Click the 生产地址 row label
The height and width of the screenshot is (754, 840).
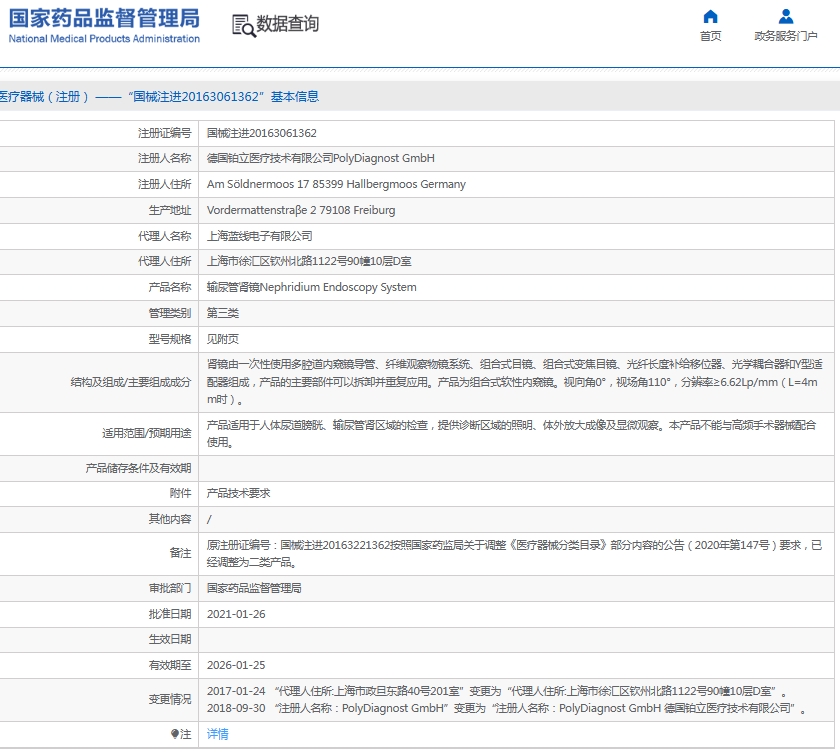tap(170, 210)
